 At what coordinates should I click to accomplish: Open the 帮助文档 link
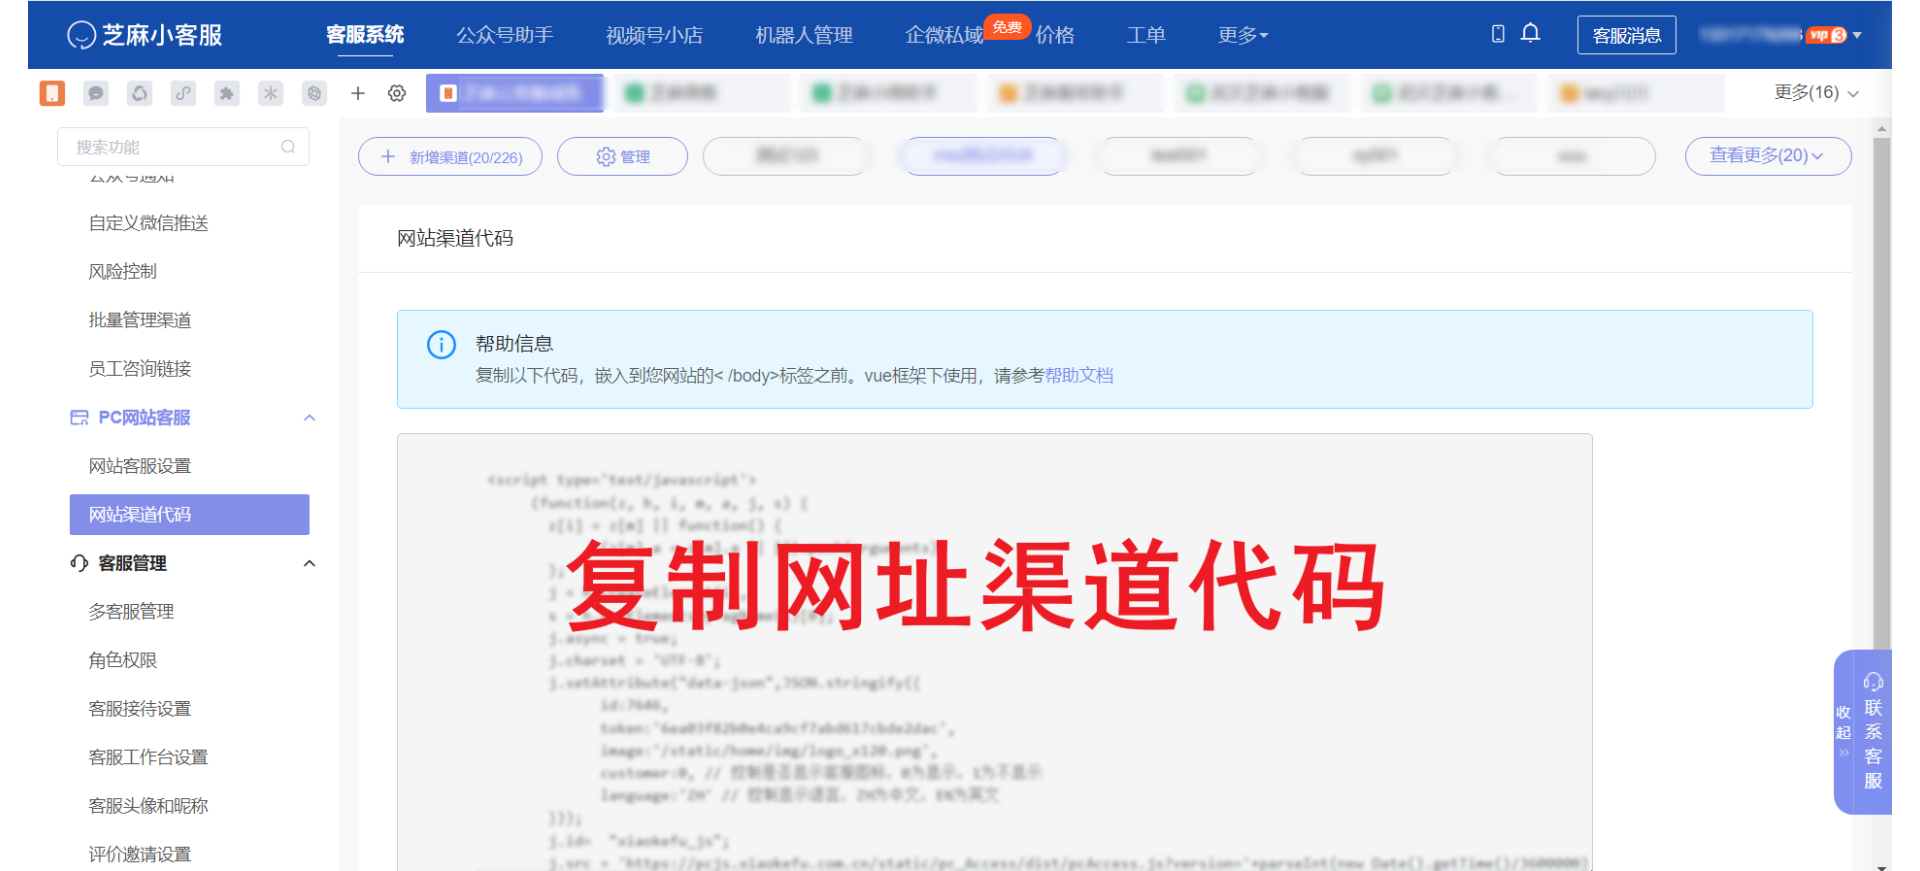click(1079, 376)
